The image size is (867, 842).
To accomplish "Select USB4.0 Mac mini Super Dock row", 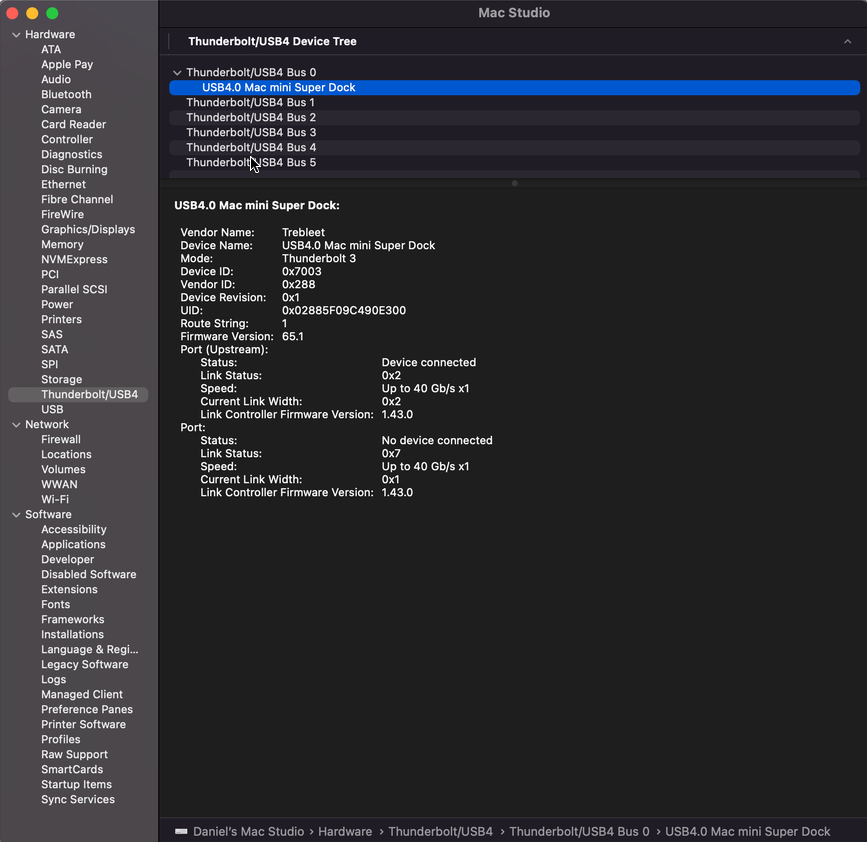I will [x=514, y=87].
